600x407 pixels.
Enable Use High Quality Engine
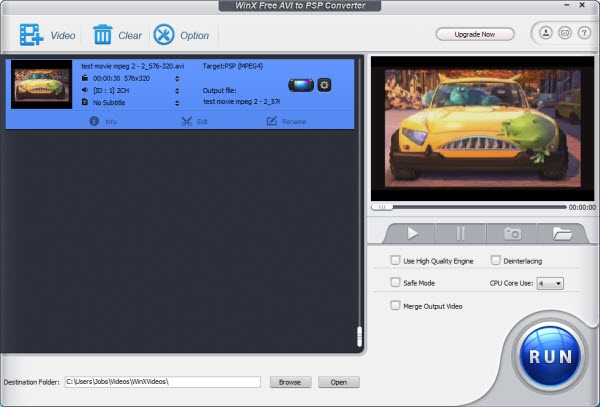click(395, 260)
